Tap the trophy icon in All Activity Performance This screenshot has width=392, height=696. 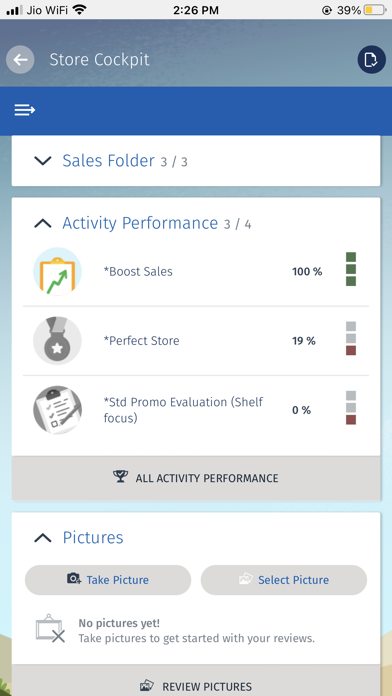[x=120, y=478]
